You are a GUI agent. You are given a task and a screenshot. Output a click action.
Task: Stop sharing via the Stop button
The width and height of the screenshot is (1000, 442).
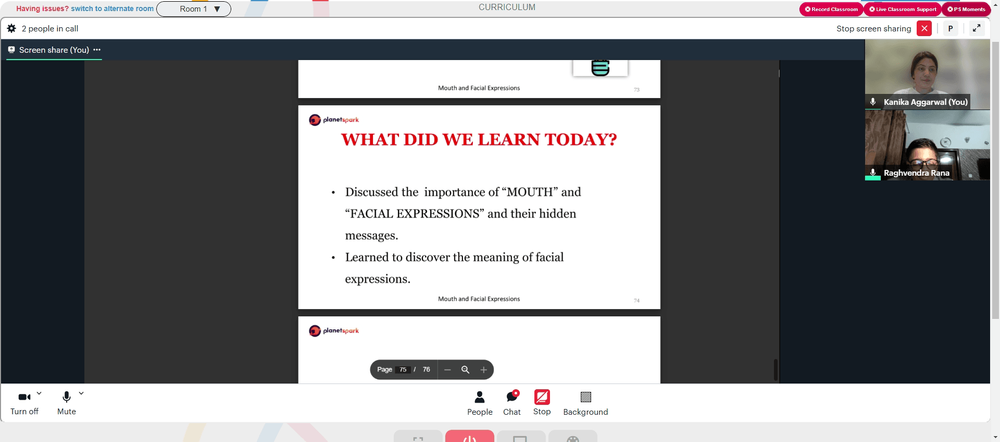pos(542,403)
